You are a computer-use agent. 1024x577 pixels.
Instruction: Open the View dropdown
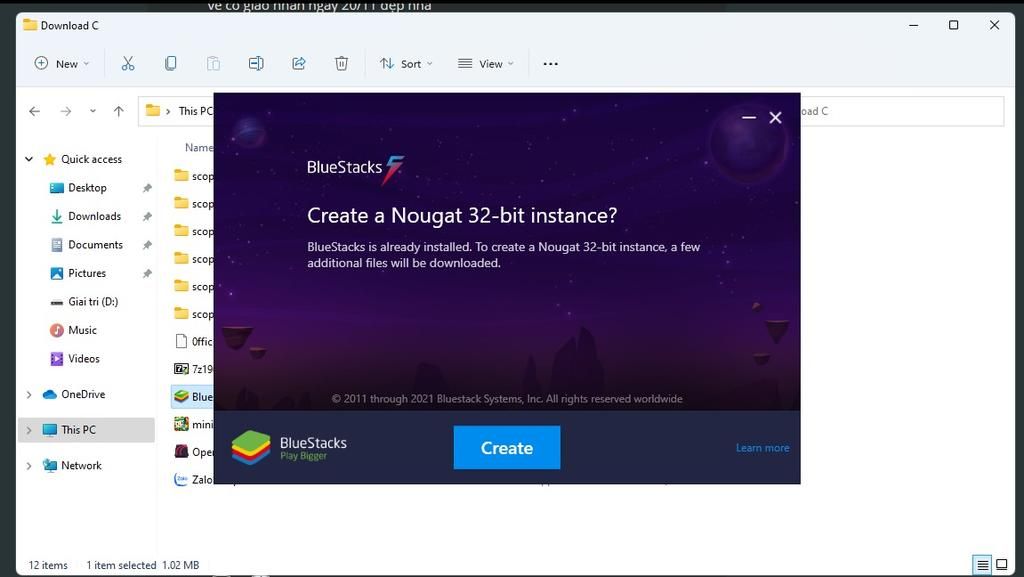click(486, 63)
